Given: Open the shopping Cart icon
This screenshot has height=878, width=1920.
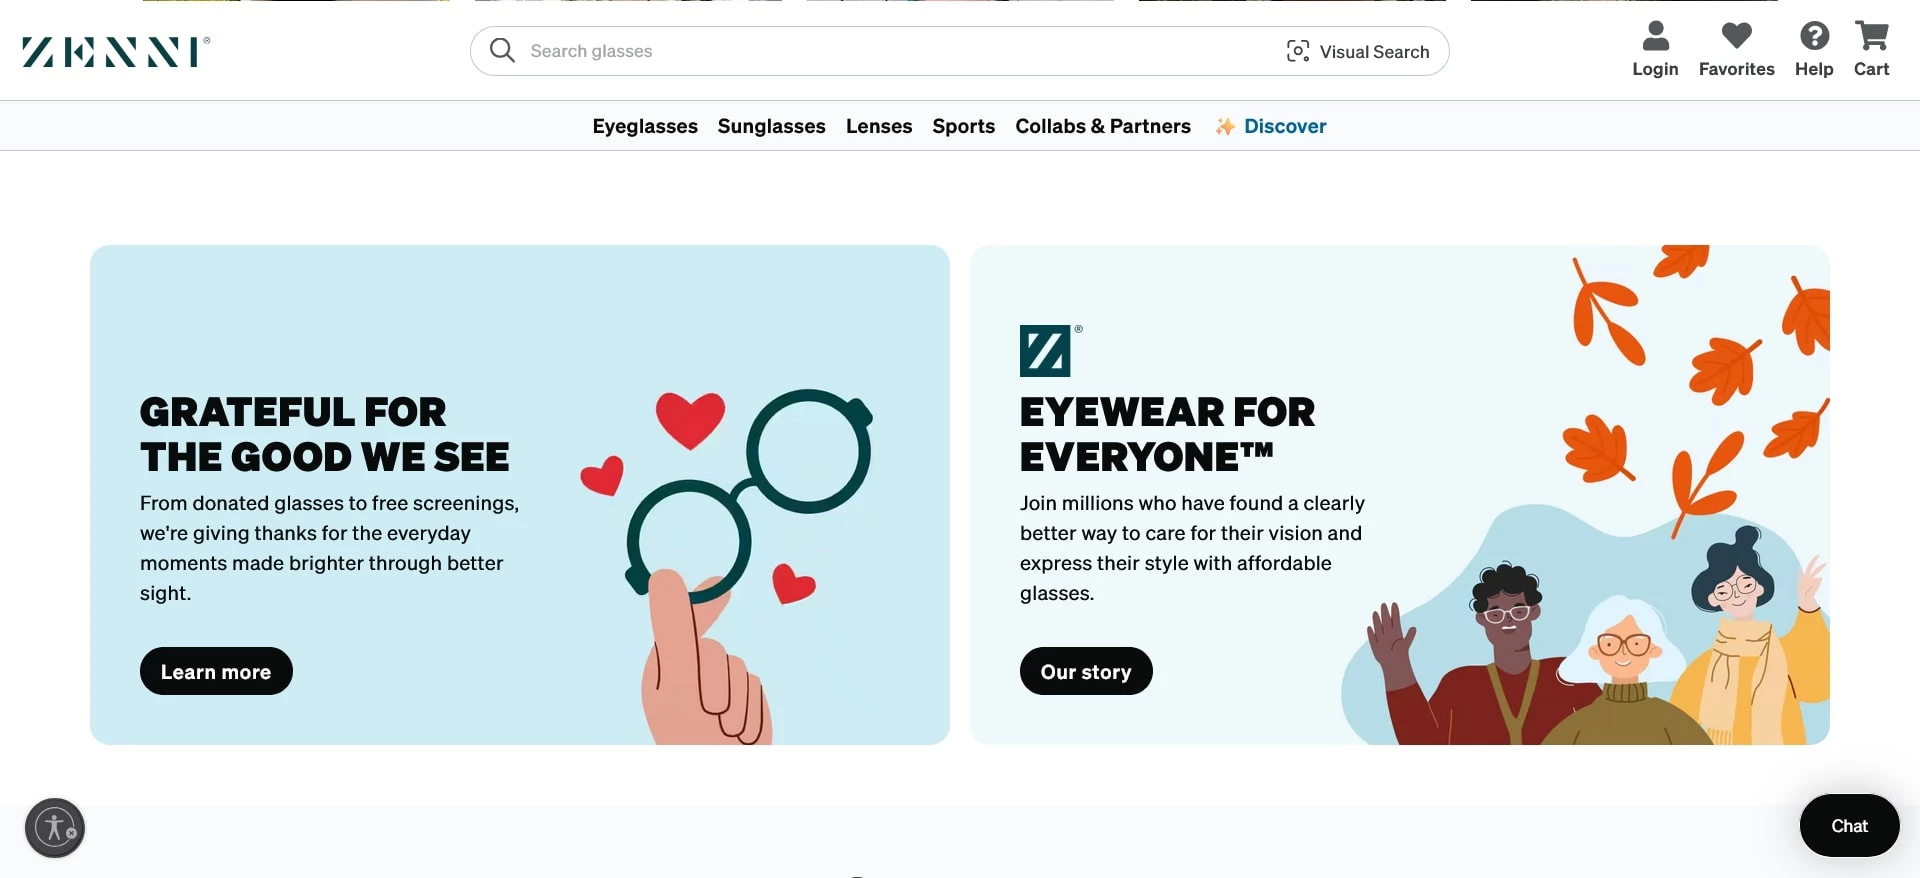Looking at the screenshot, I should [x=1871, y=36].
